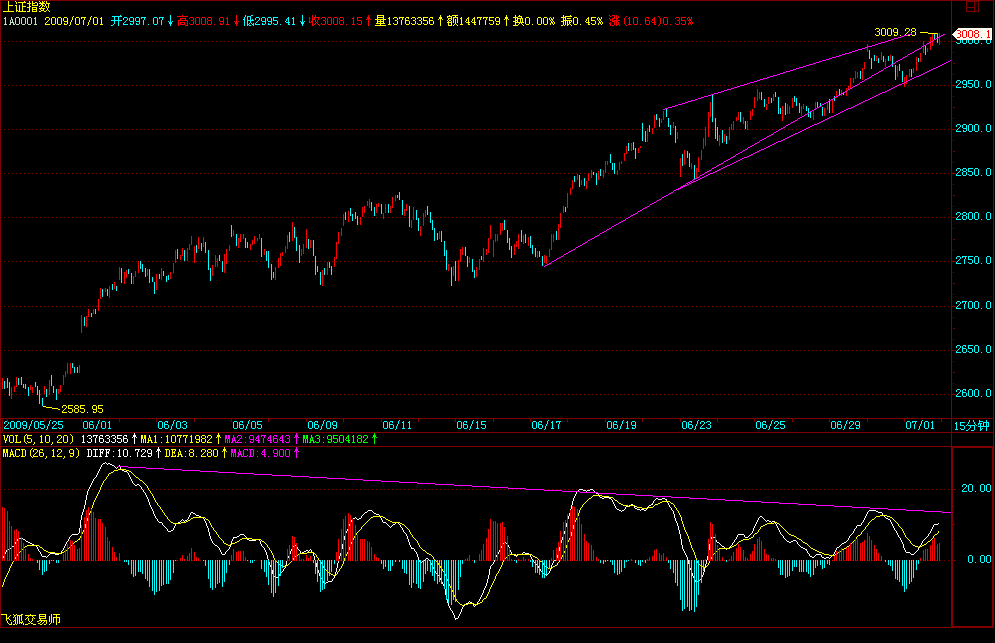Click the date 2009/07/01 in header
This screenshot has width=995, height=643.
pos(74,21)
